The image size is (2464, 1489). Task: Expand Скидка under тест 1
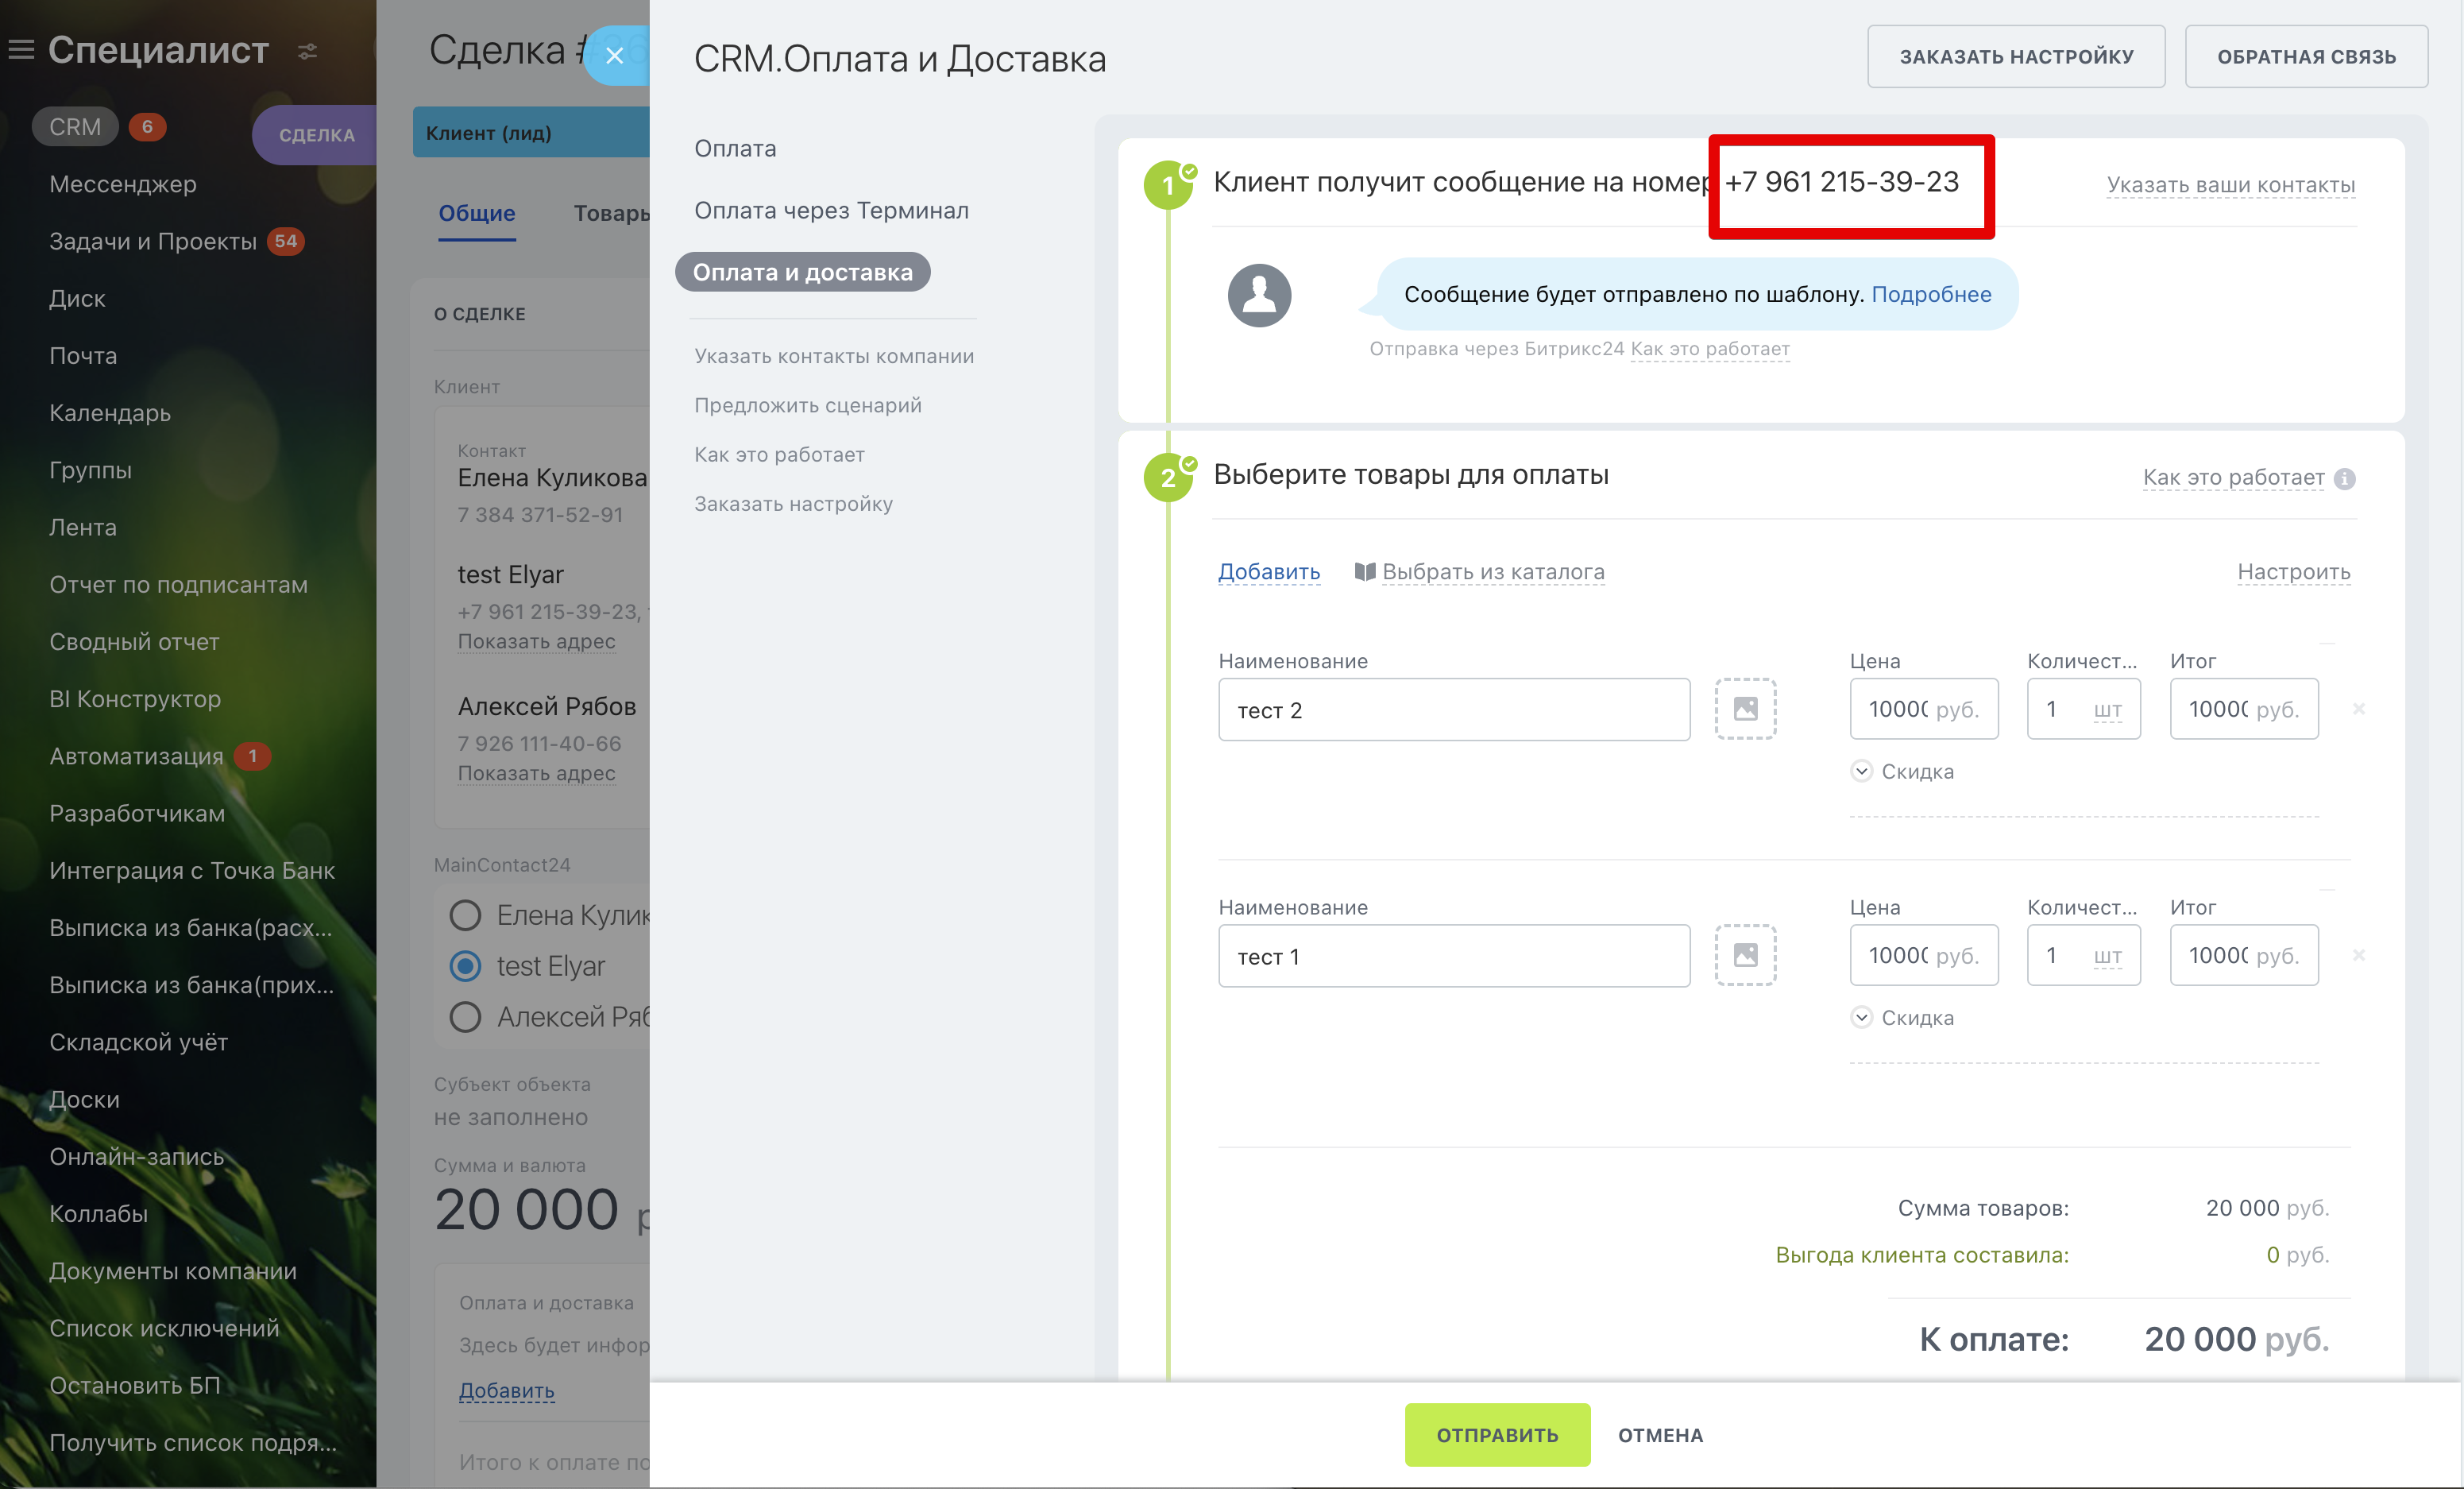coord(1862,1017)
